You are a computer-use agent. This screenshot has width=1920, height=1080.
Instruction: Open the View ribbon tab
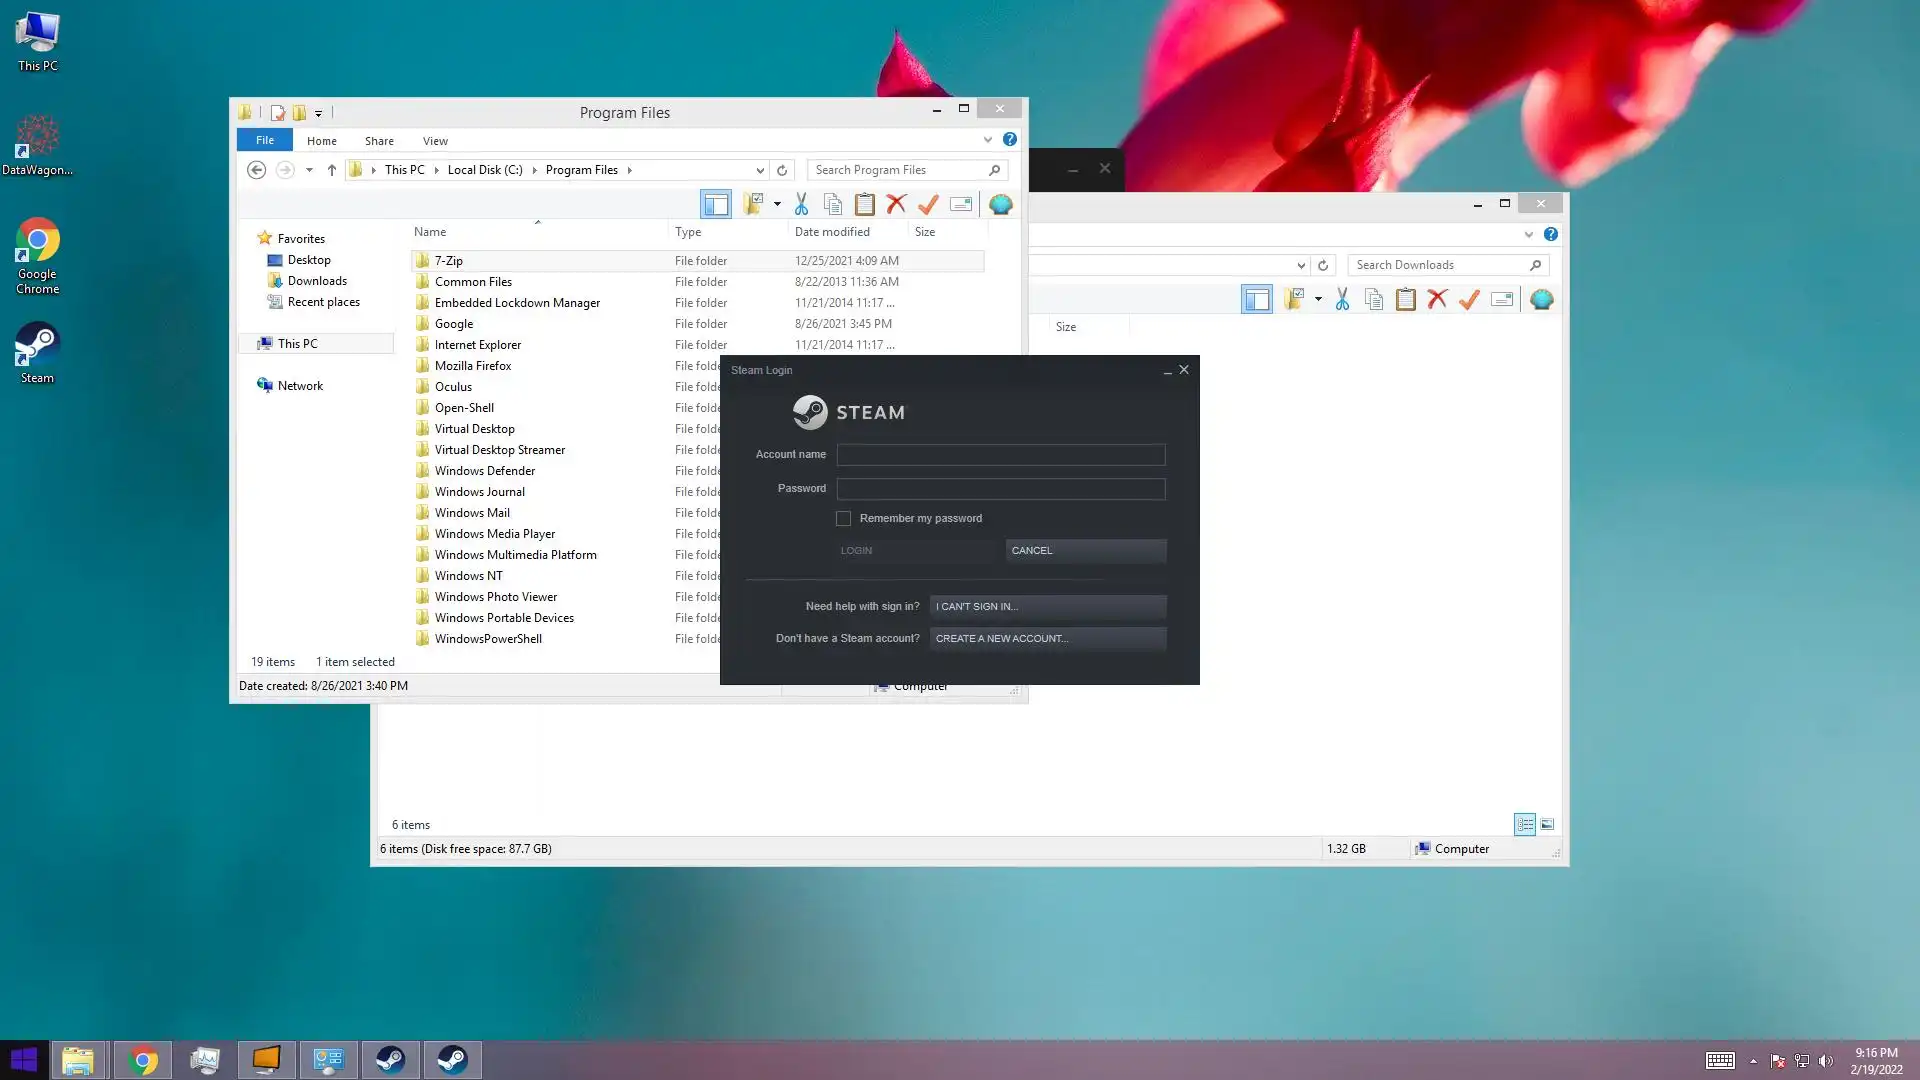tap(435, 141)
